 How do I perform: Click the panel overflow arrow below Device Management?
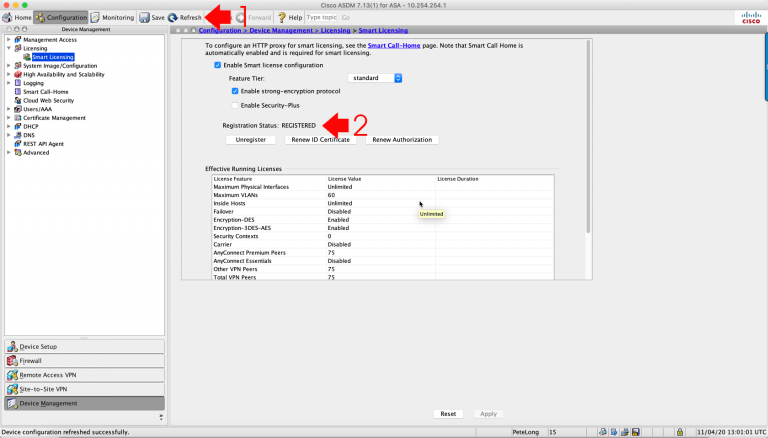[x=161, y=417]
